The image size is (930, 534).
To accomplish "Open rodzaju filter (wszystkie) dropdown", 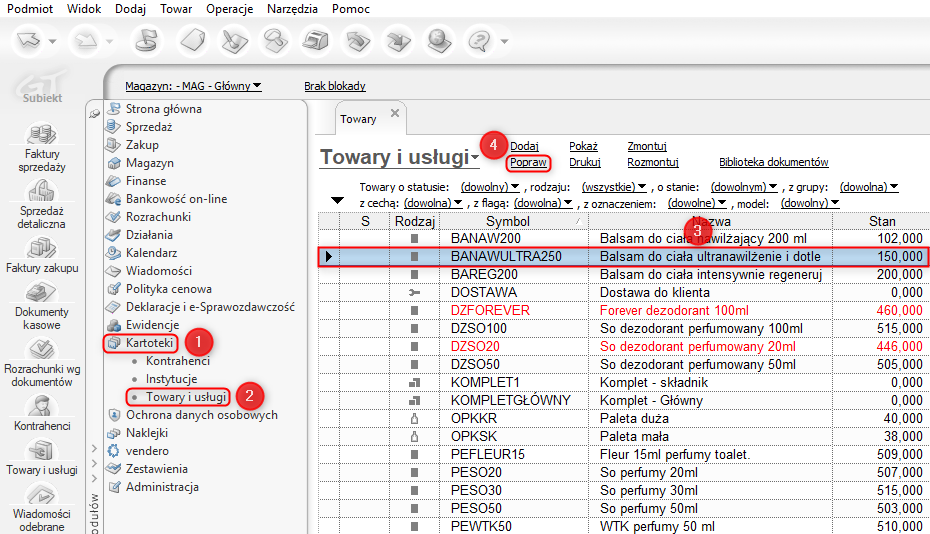I will point(614,187).
